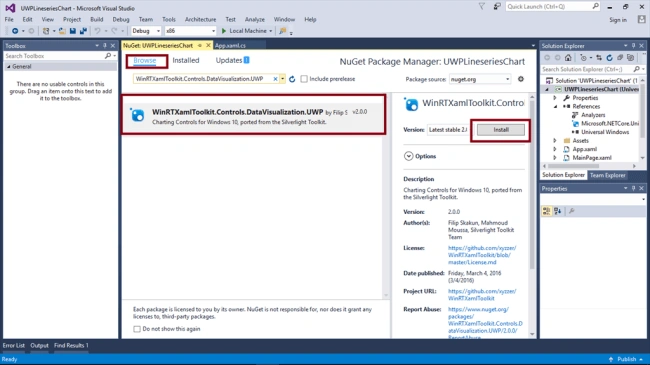This screenshot has height=365, width=650.
Task: Open the Local Machine target dropdown arrow
Action: point(271,31)
